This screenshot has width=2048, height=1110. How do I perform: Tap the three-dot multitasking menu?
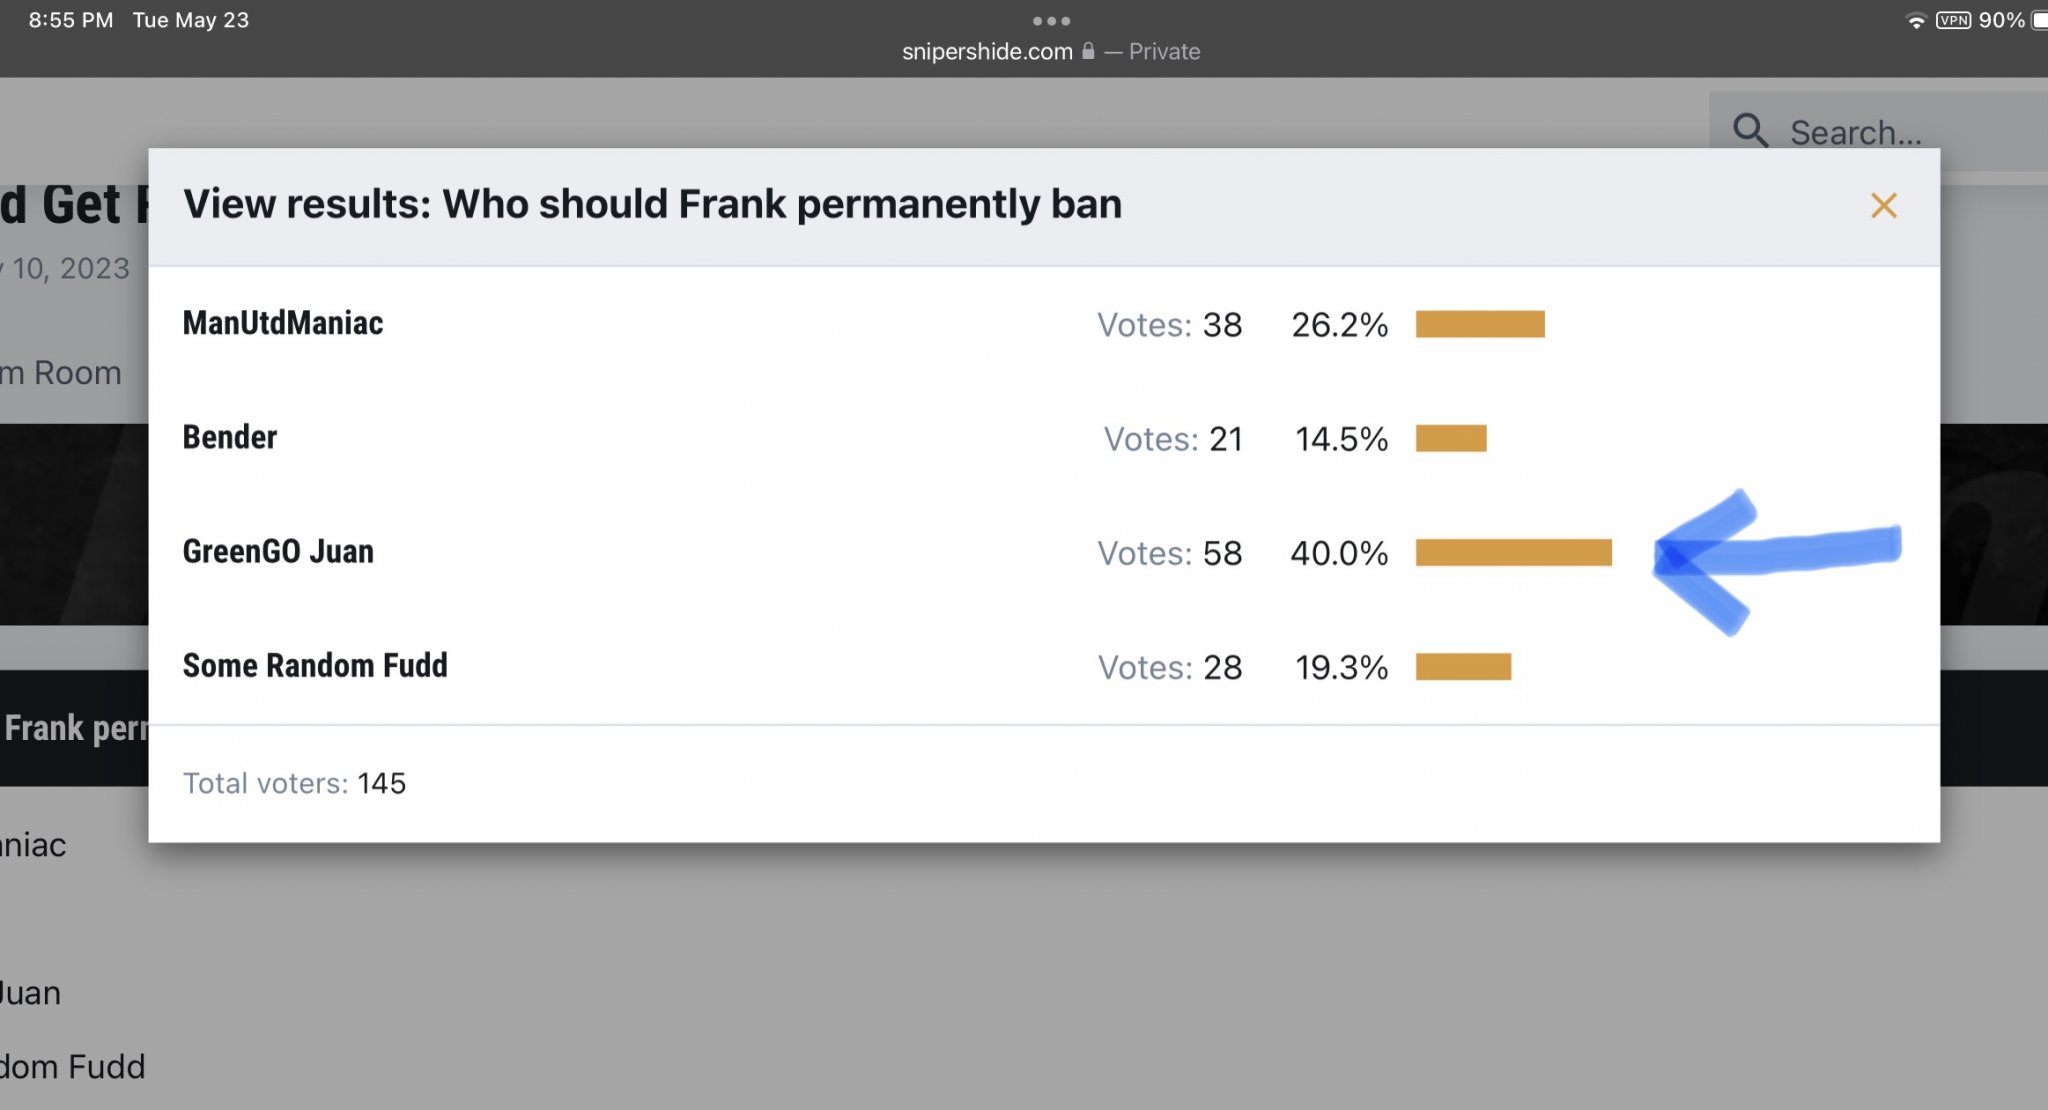point(1051,21)
